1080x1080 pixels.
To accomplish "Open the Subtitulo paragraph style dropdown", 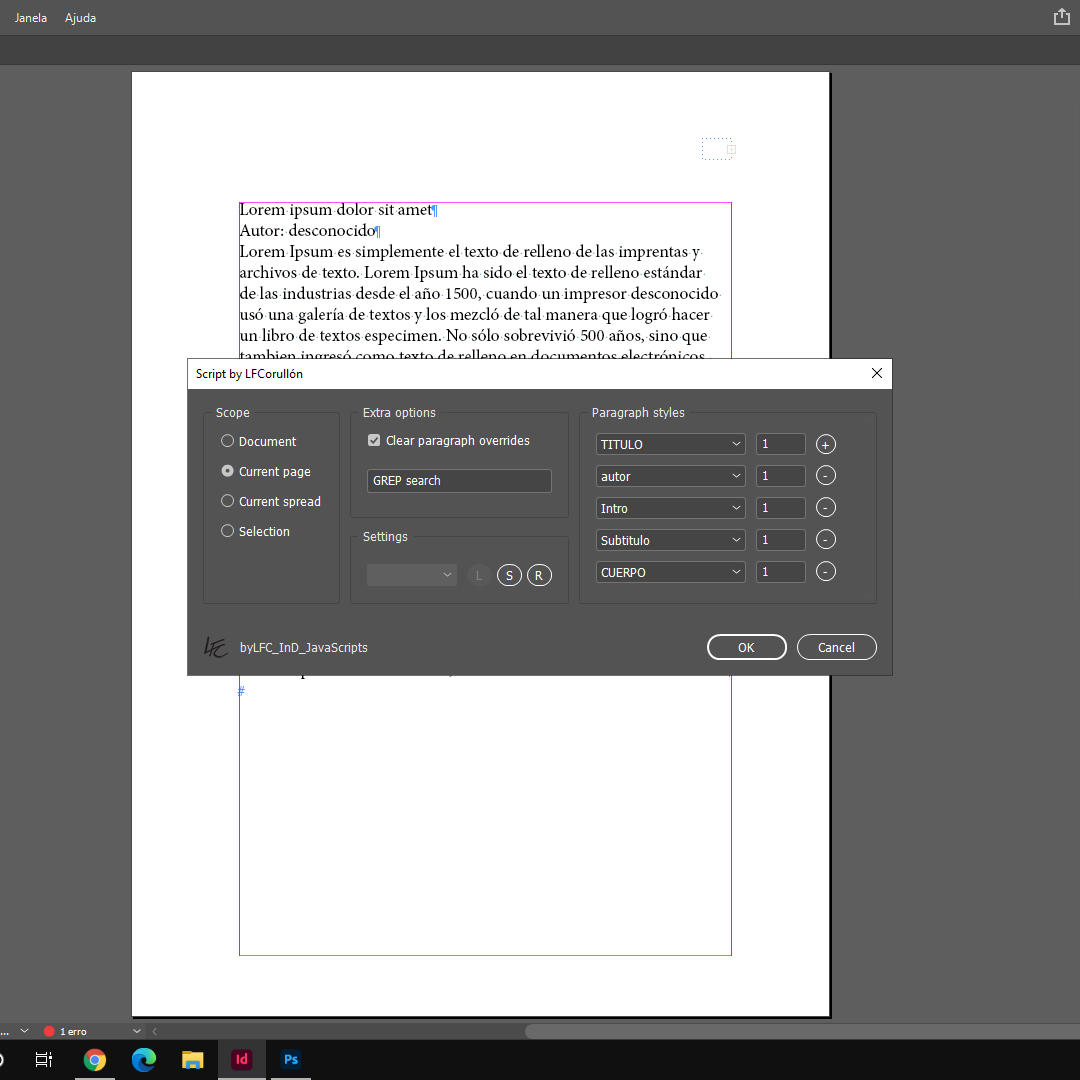I will (x=671, y=540).
